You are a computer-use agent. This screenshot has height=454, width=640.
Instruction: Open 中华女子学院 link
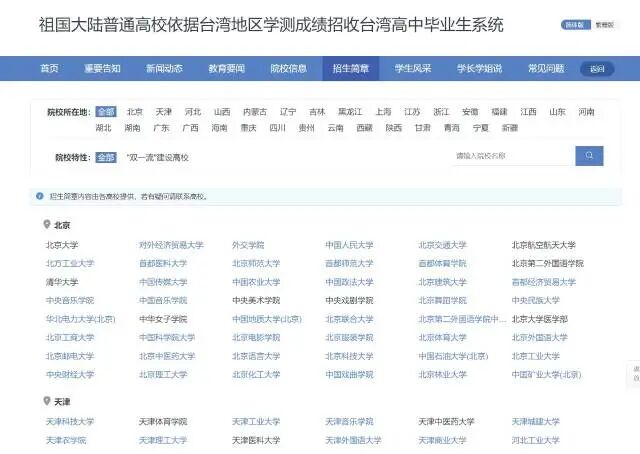[x=163, y=319]
